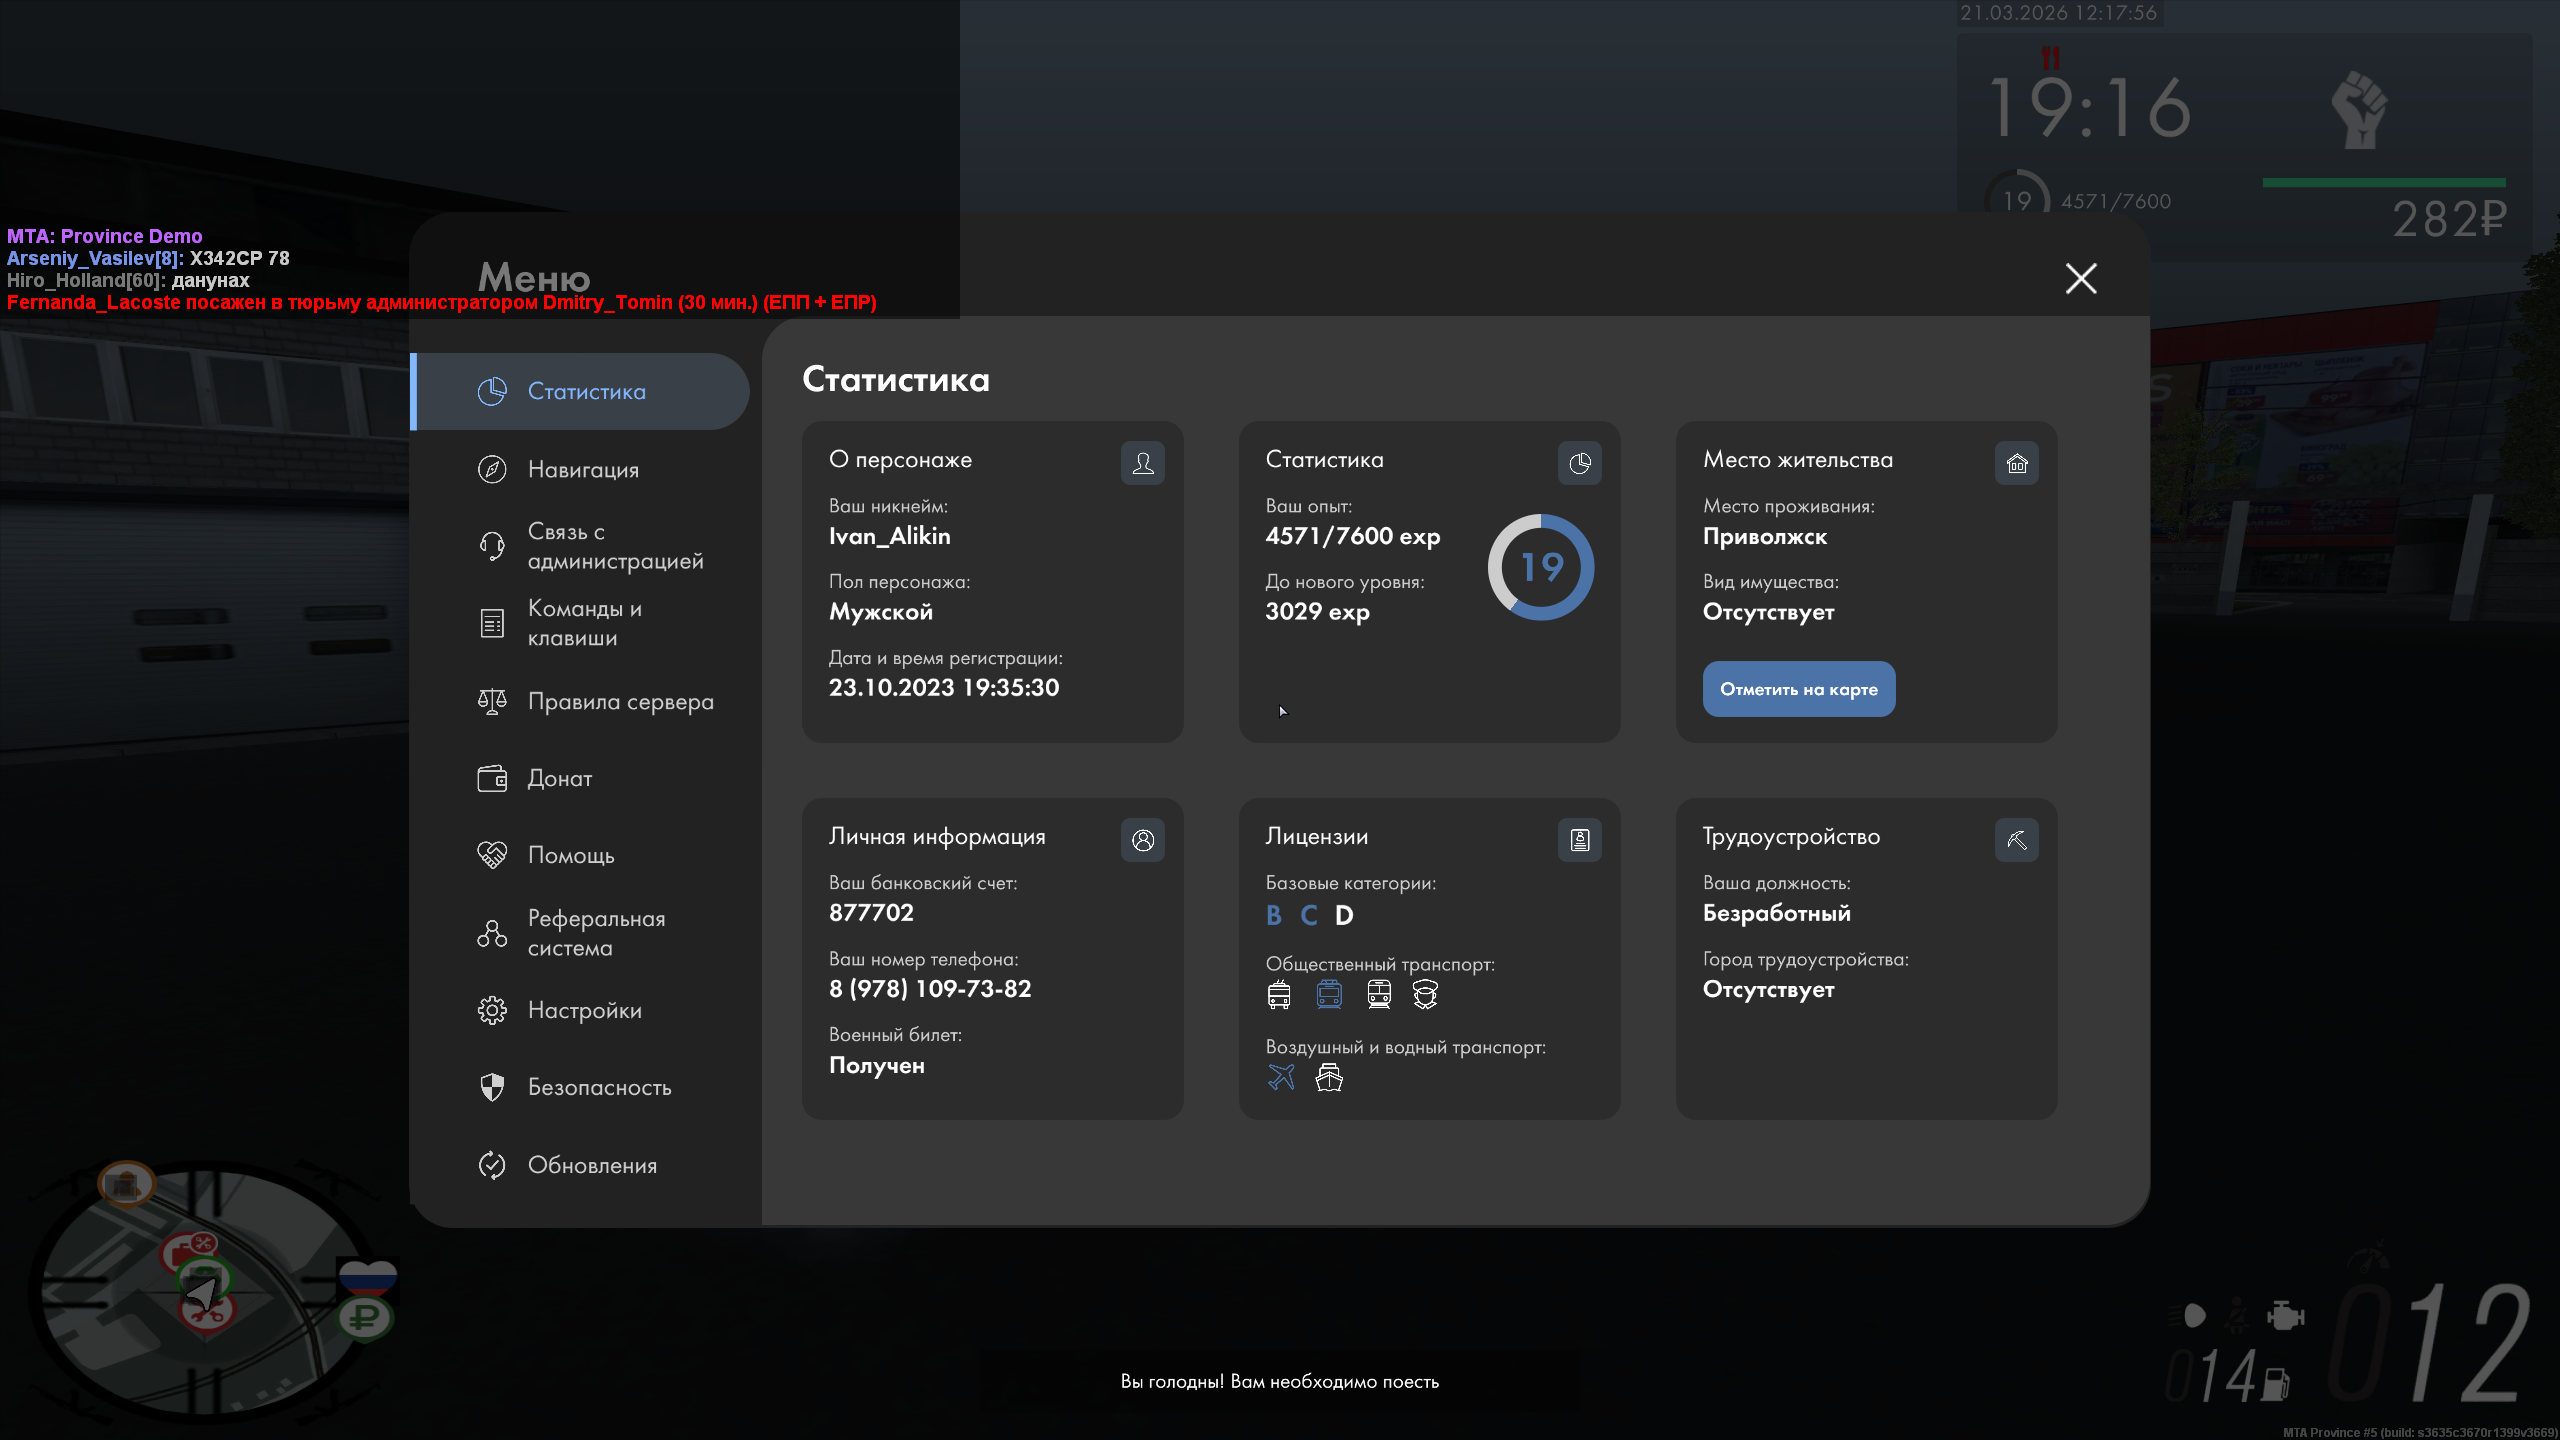The width and height of the screenshot is (2560, 1440).
Task: Click the profile icon in О персонаже card
Action: click(1143, 463)
